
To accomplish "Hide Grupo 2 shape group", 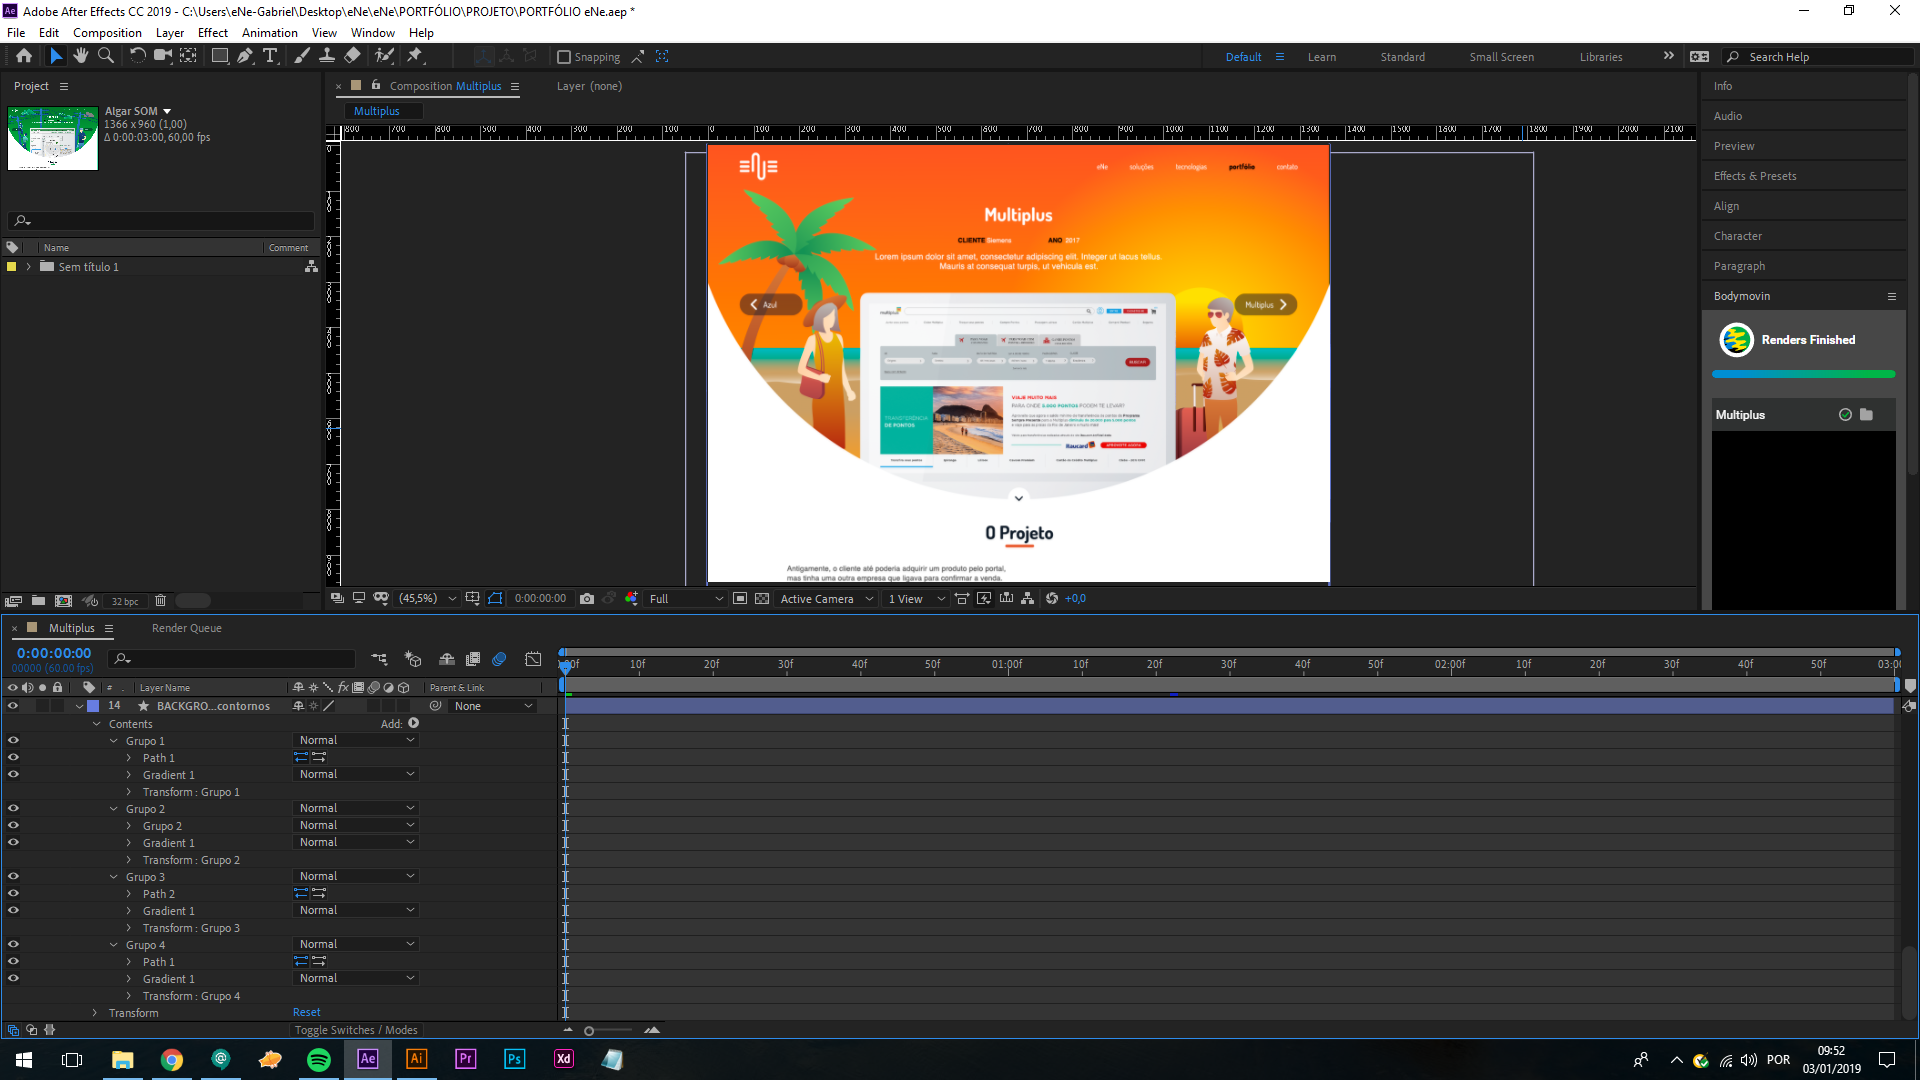I will (x=13, y=809).
